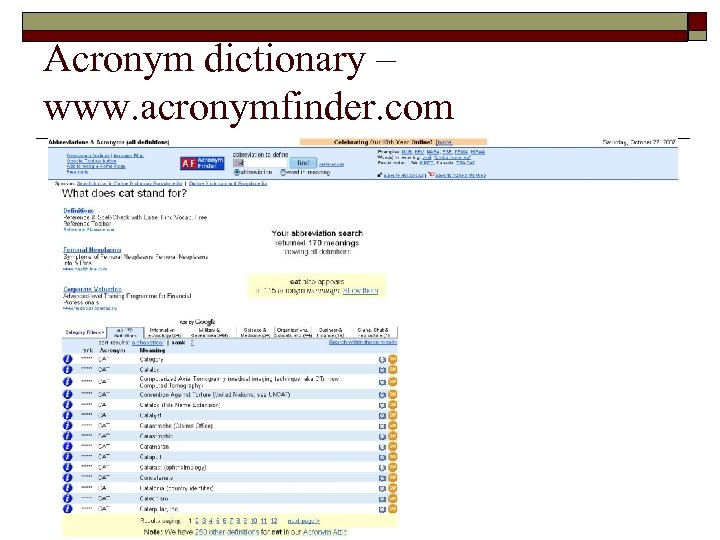Switch to Slang, Chat & Pop culture tab
720x540 pixels.
(373, 333)
